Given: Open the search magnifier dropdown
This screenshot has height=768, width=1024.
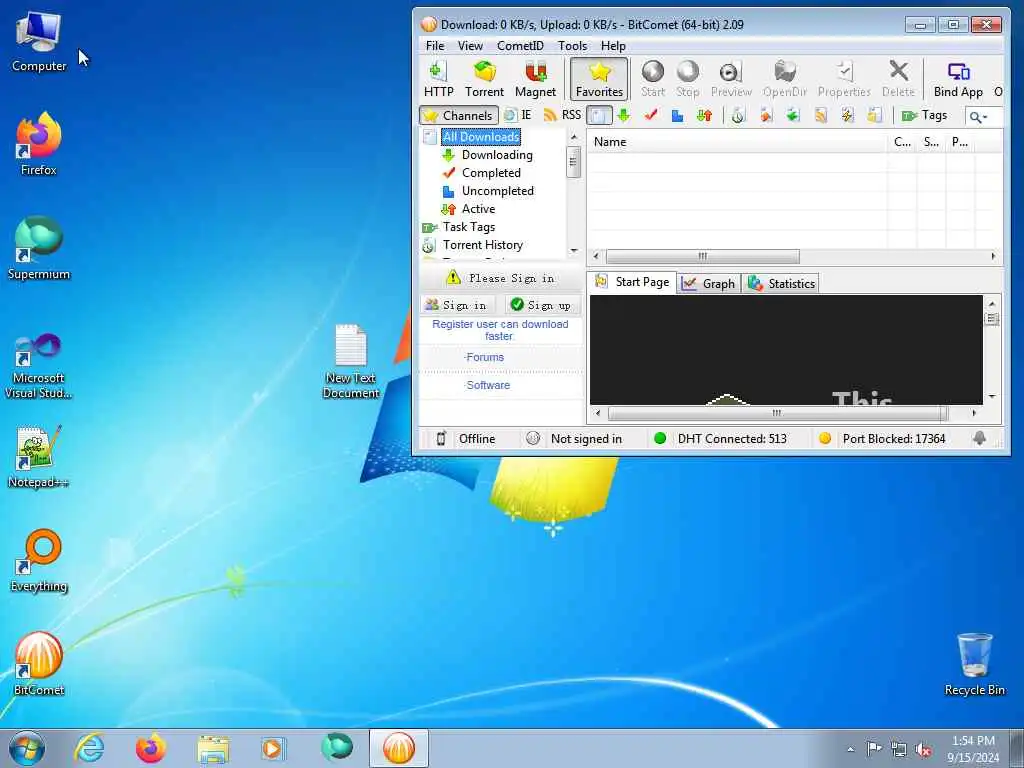Looking at the screenshot, I should [978, 117].
